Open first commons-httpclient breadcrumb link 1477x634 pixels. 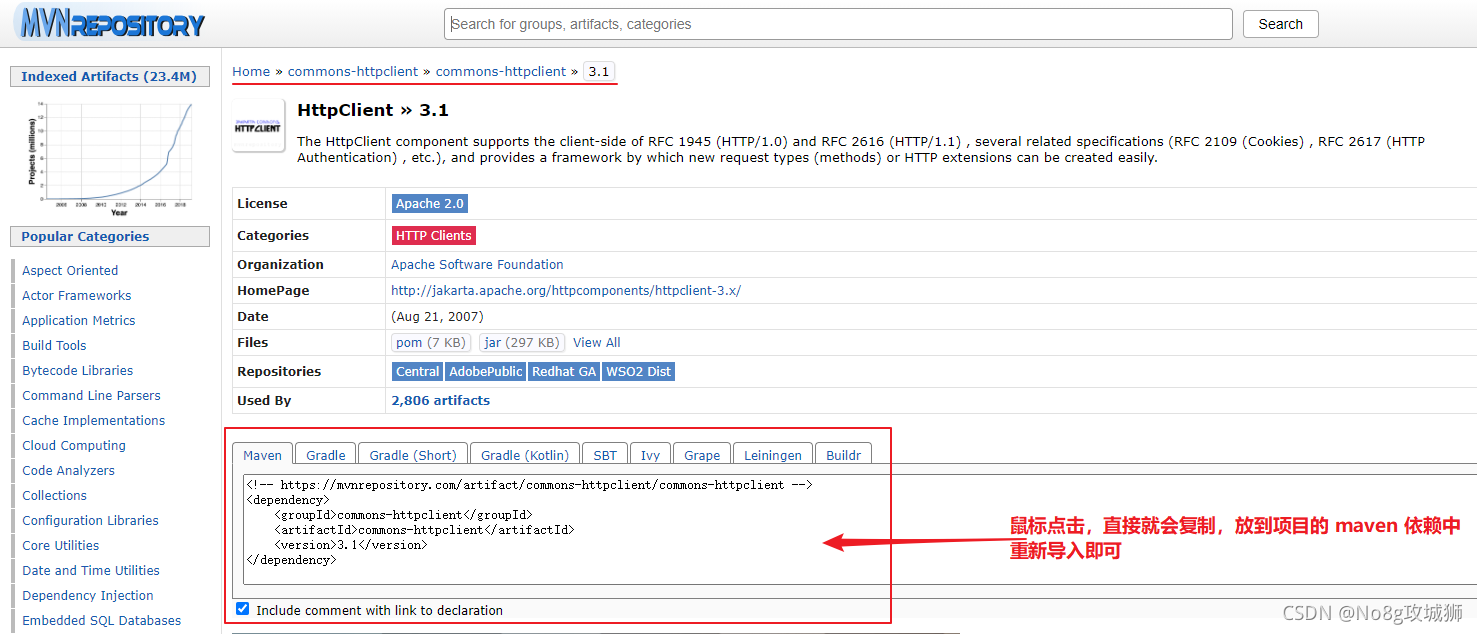[x=353, y=71]
